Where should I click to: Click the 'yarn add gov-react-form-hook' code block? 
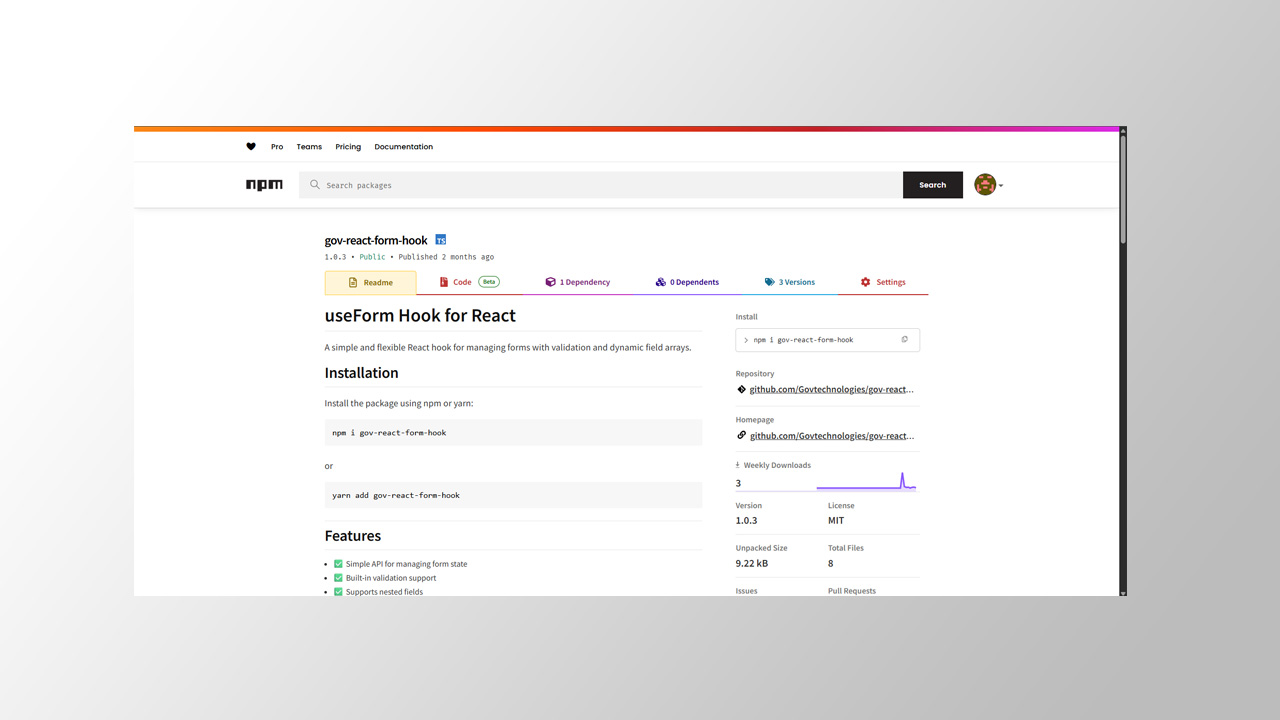click(513, 495)
